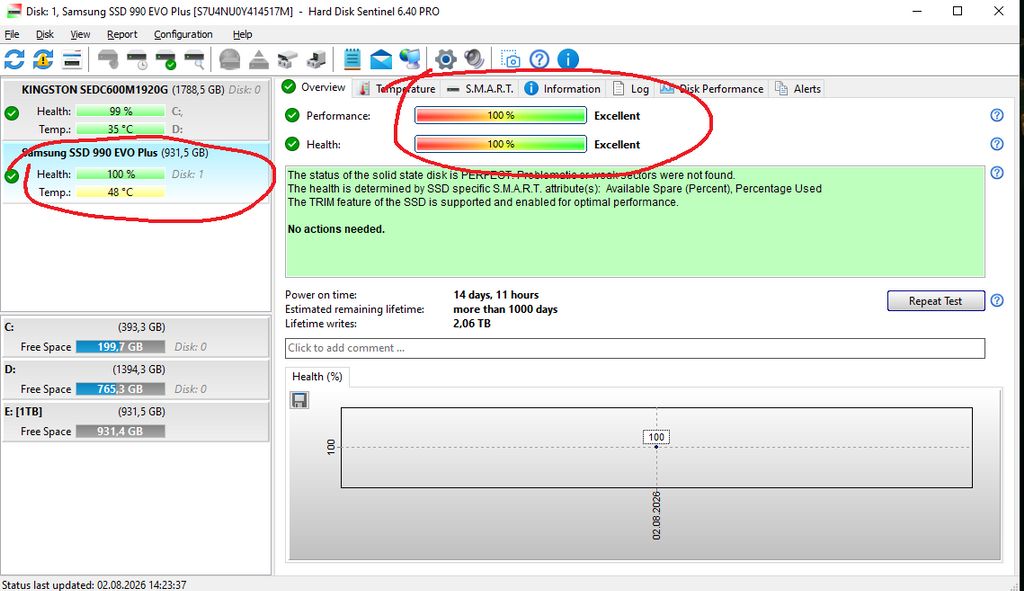
Task: Click the Kingston Temp. 35 °C bar
Action: pyautogui.click(x=120, y=129)
